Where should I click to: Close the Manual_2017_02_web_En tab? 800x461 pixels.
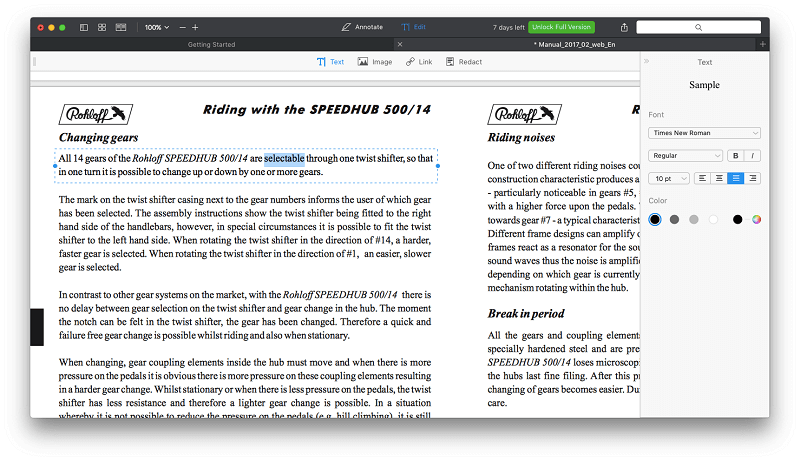pos(400,44)
